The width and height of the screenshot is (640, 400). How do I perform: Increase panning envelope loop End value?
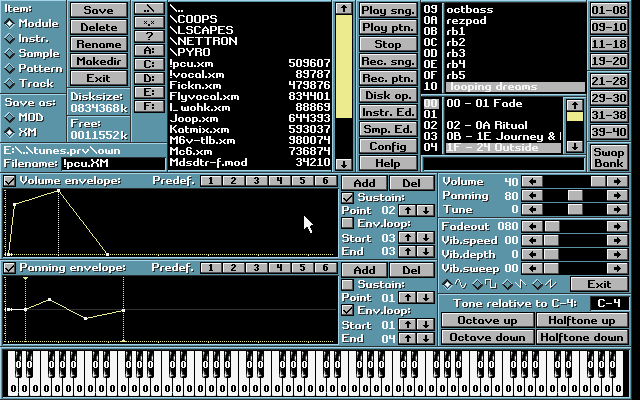coord(407,338)
